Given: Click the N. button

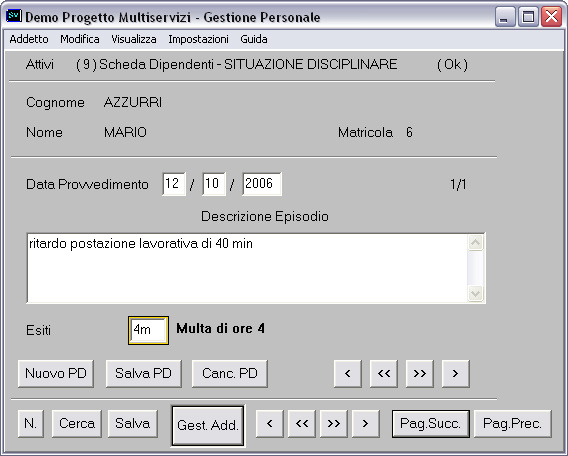Looking at the screenshot, I should pyautogui.click(x=31, y=423).
